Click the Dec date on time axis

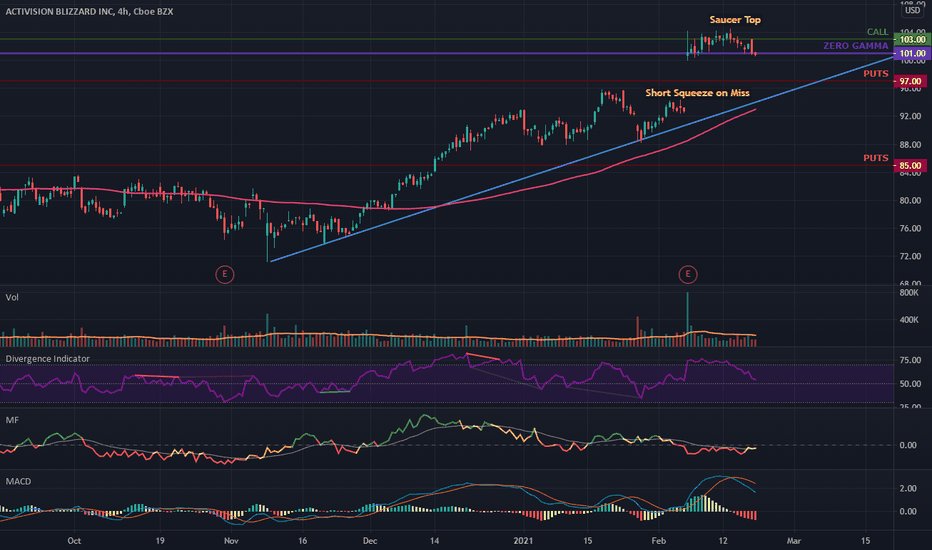(x=370, y=540)
